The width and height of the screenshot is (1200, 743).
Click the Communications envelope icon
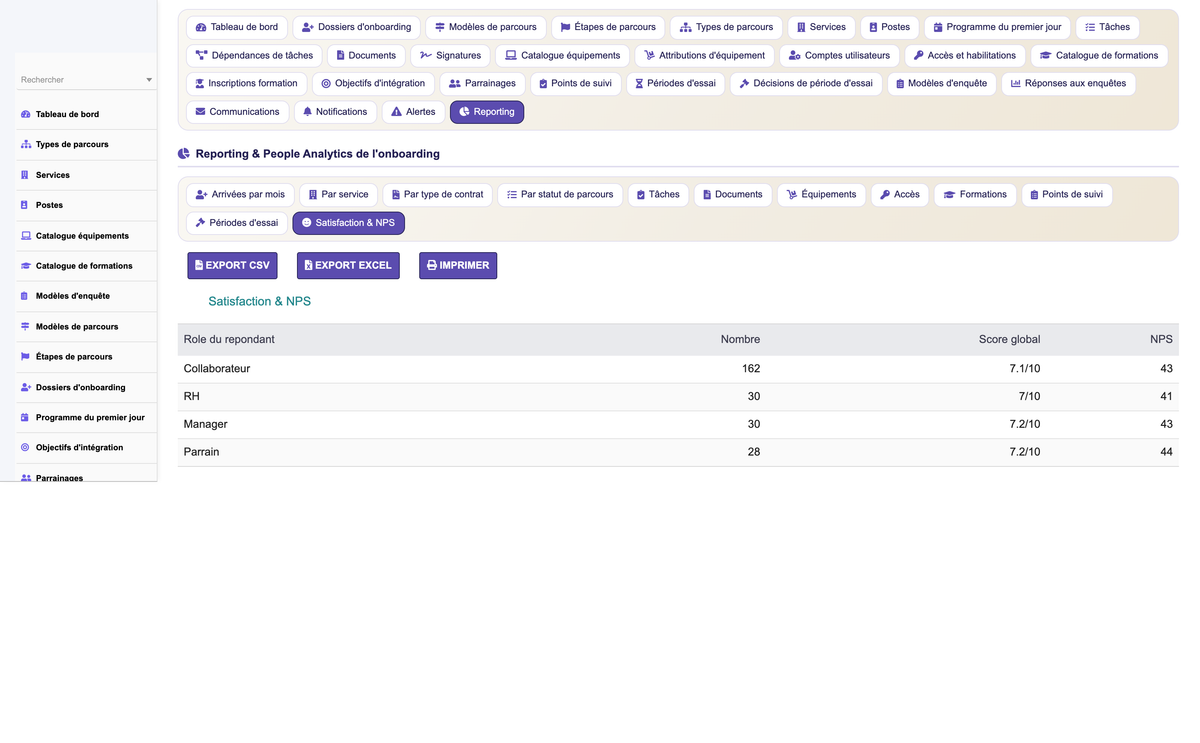[200, 112]
